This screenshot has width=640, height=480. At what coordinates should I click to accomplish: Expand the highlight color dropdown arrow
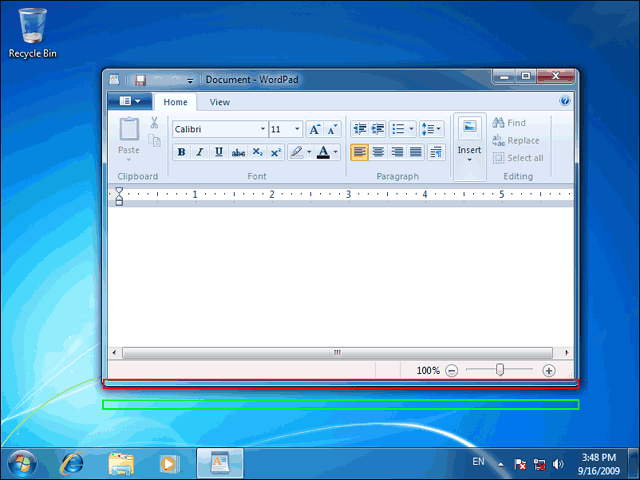[309, 152]
